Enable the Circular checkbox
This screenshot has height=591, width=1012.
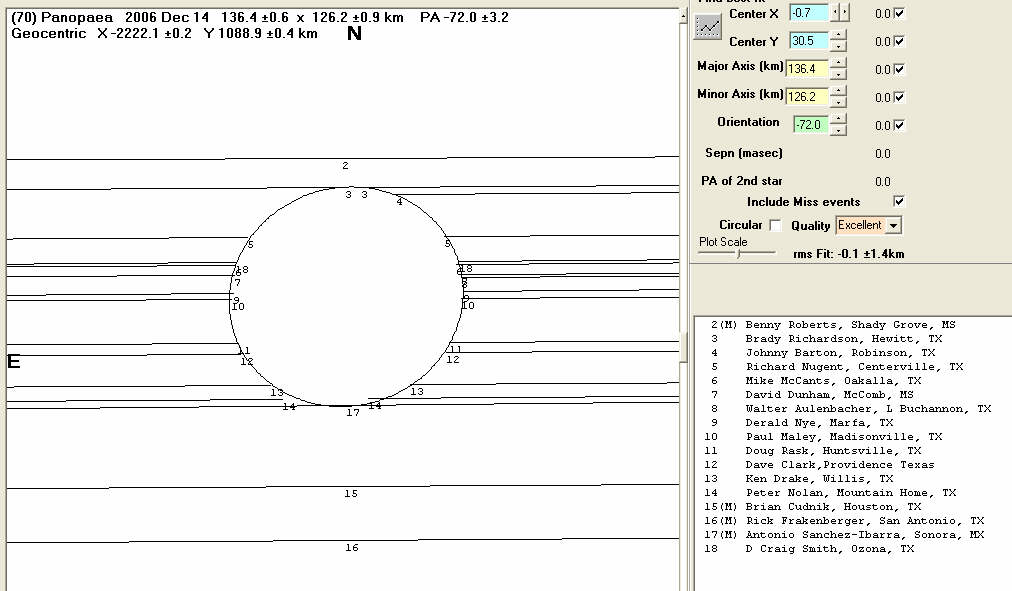click(x=775, y=225)
